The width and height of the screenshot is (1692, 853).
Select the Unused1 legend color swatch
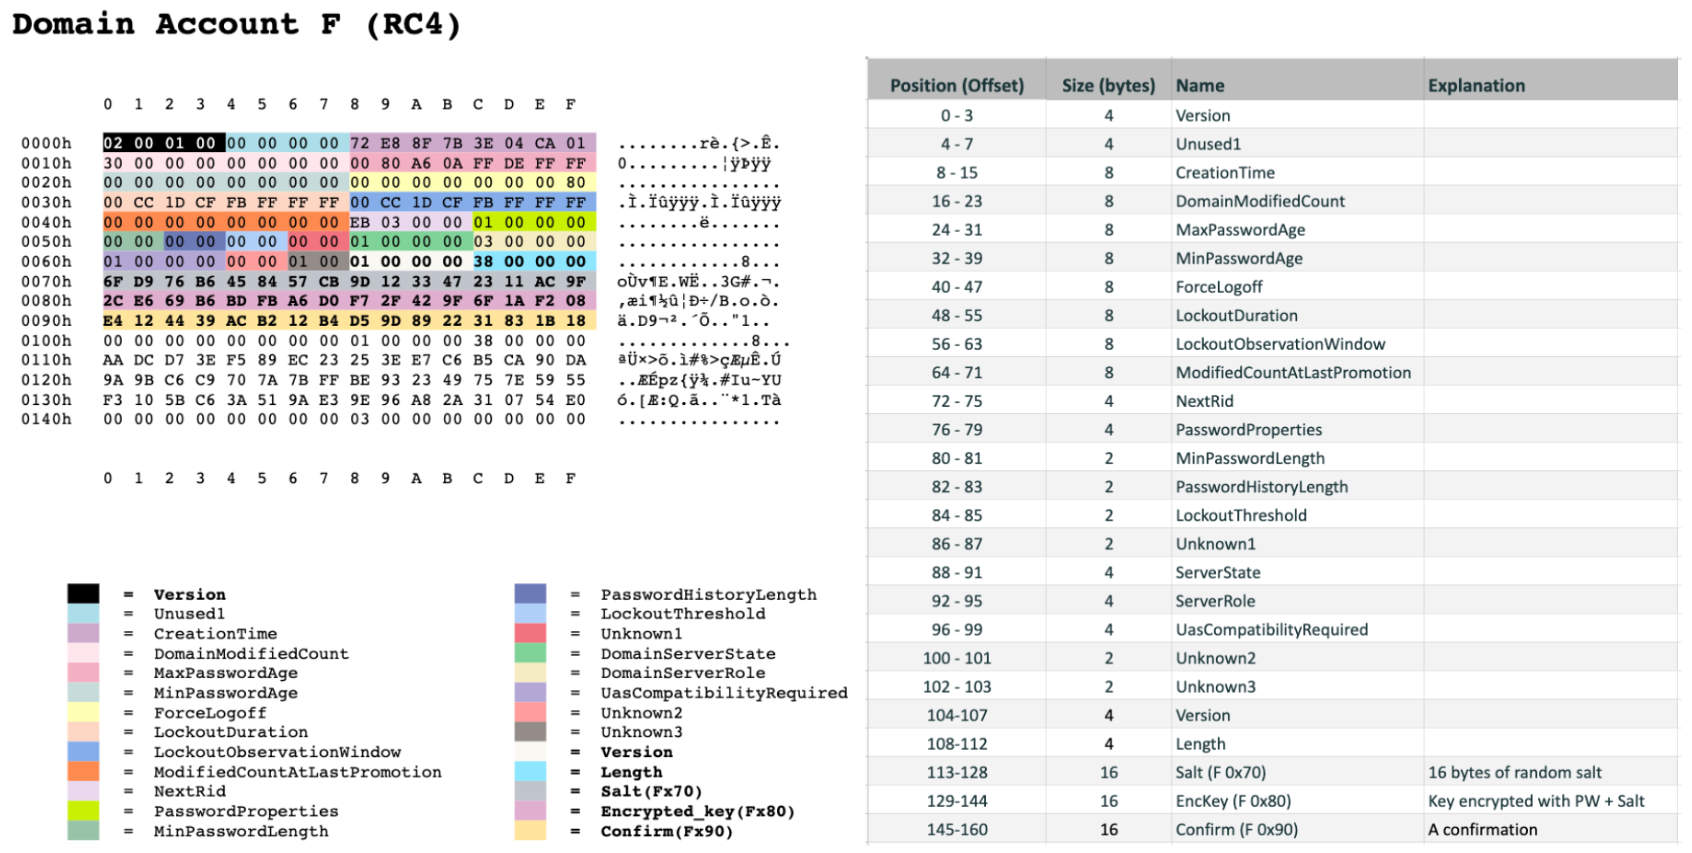[x=83, y=613]
